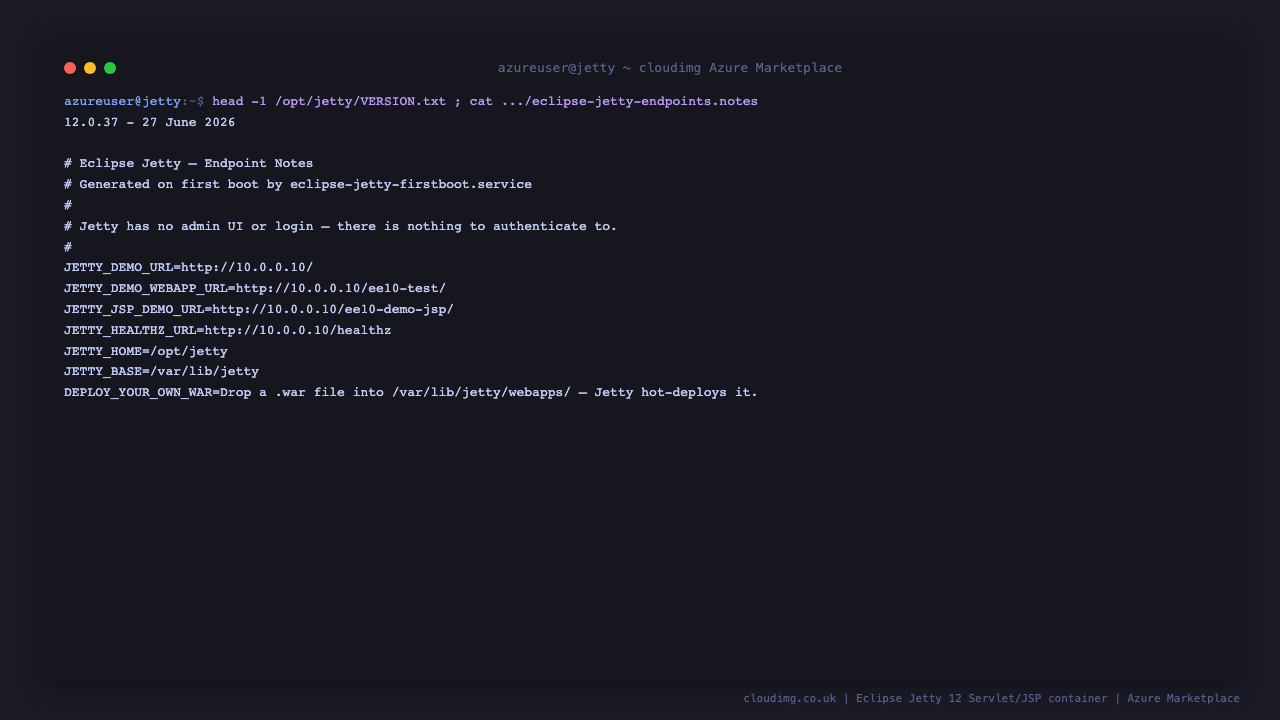Click the JETTY_HEALTHZ_URL healthz line
The image size is (1280, 720).
228,331
